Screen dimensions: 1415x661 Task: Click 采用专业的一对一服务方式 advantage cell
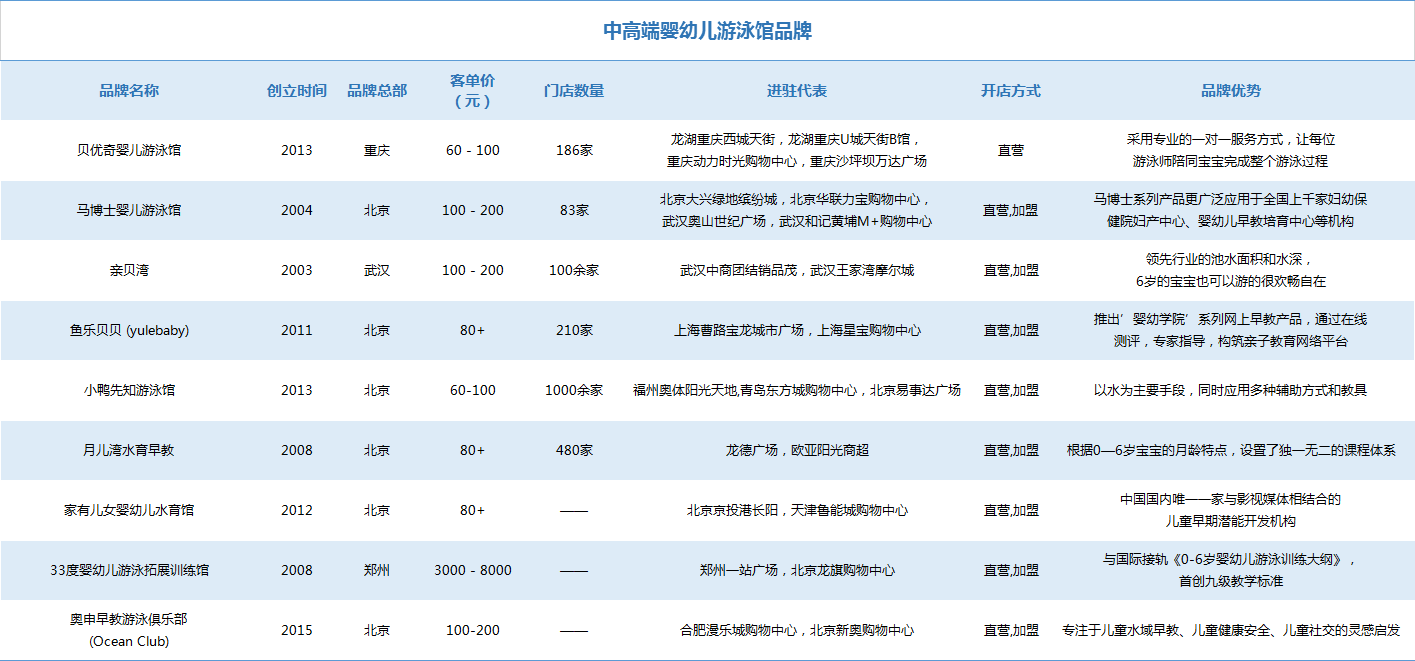coord(1231,151)
